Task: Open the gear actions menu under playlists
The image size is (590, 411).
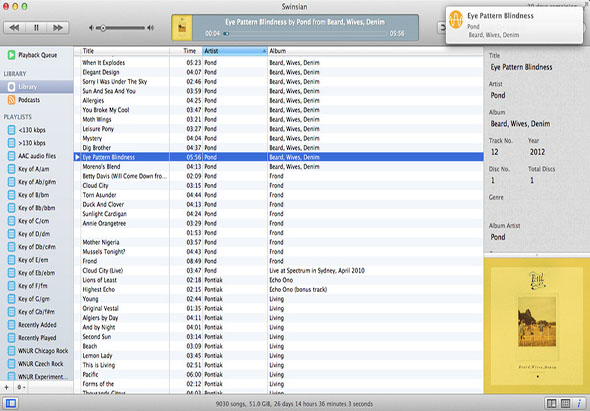Action: tap(21, 387)
